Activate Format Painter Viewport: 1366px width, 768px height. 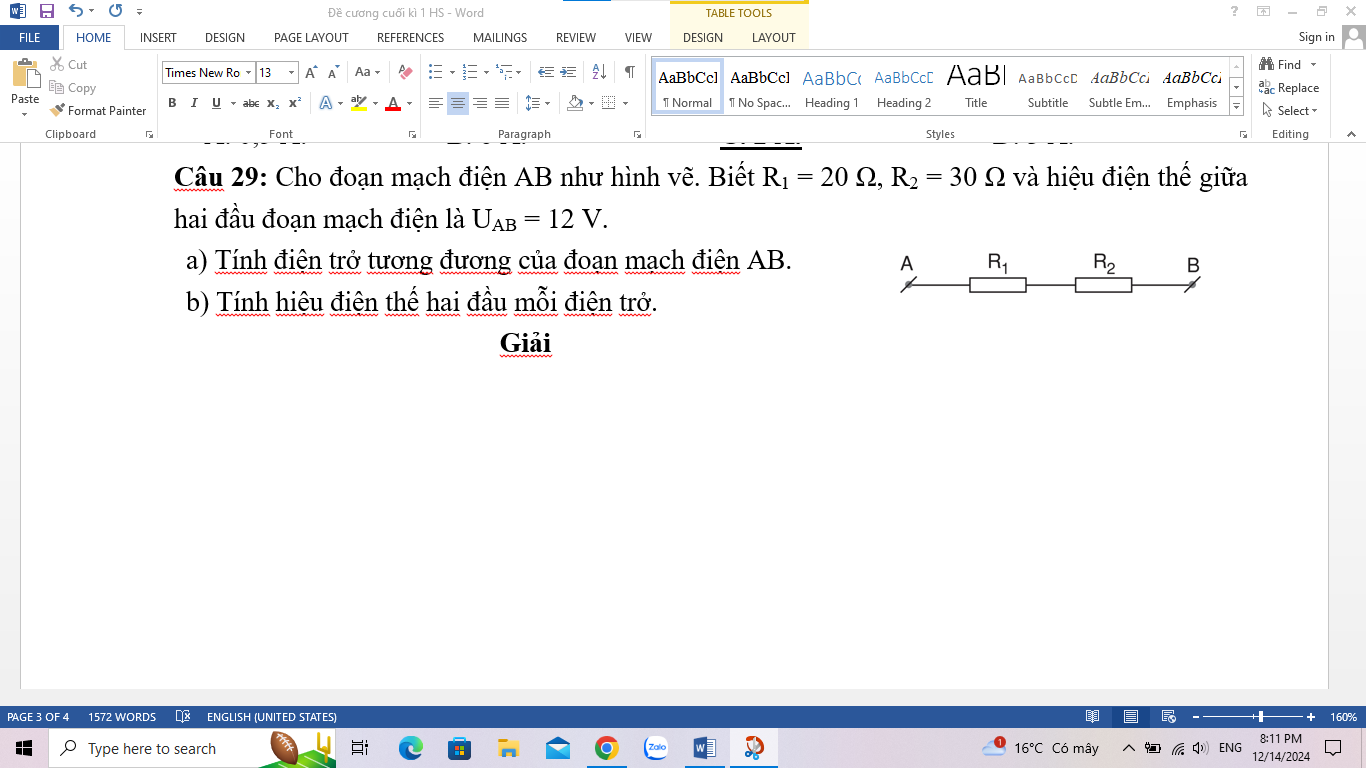(98, 111)
